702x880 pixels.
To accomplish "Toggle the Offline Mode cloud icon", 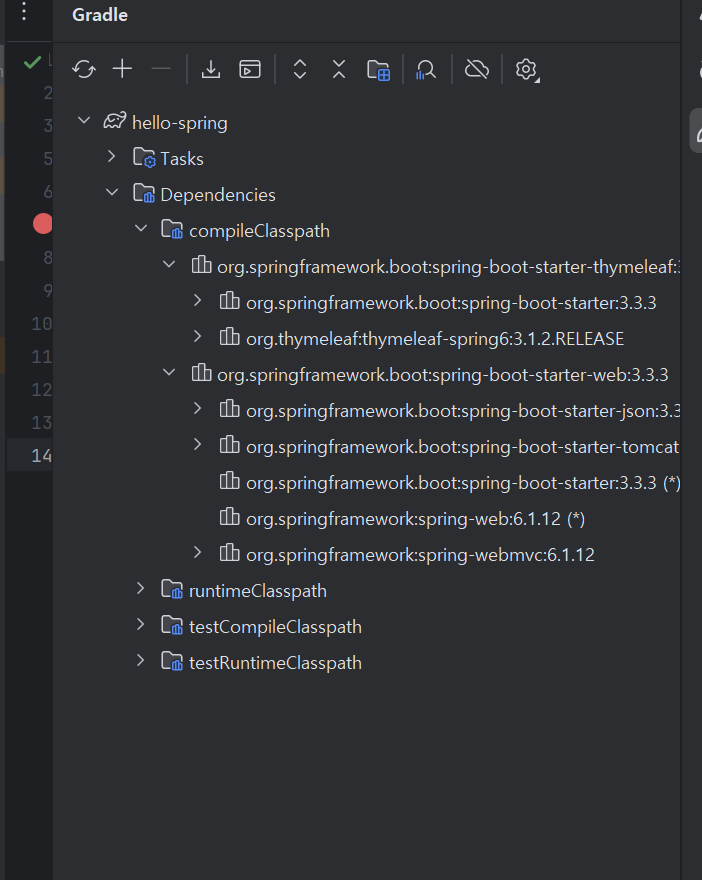I will [x=477, y=70].
